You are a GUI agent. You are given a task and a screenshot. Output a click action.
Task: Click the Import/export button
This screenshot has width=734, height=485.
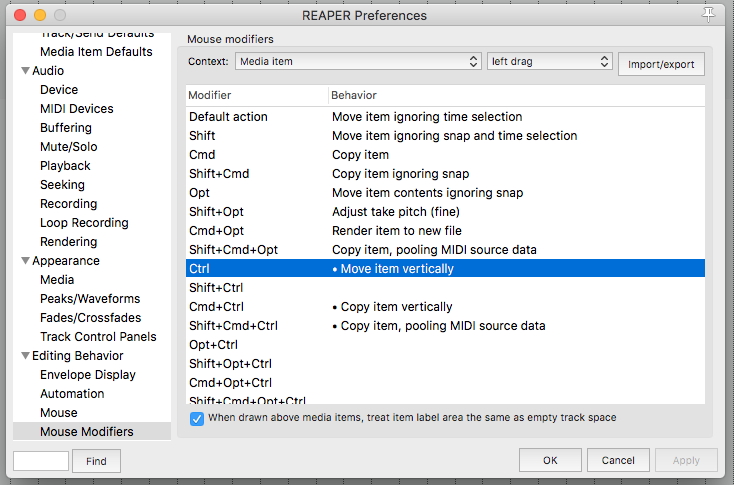click(661, 64)
